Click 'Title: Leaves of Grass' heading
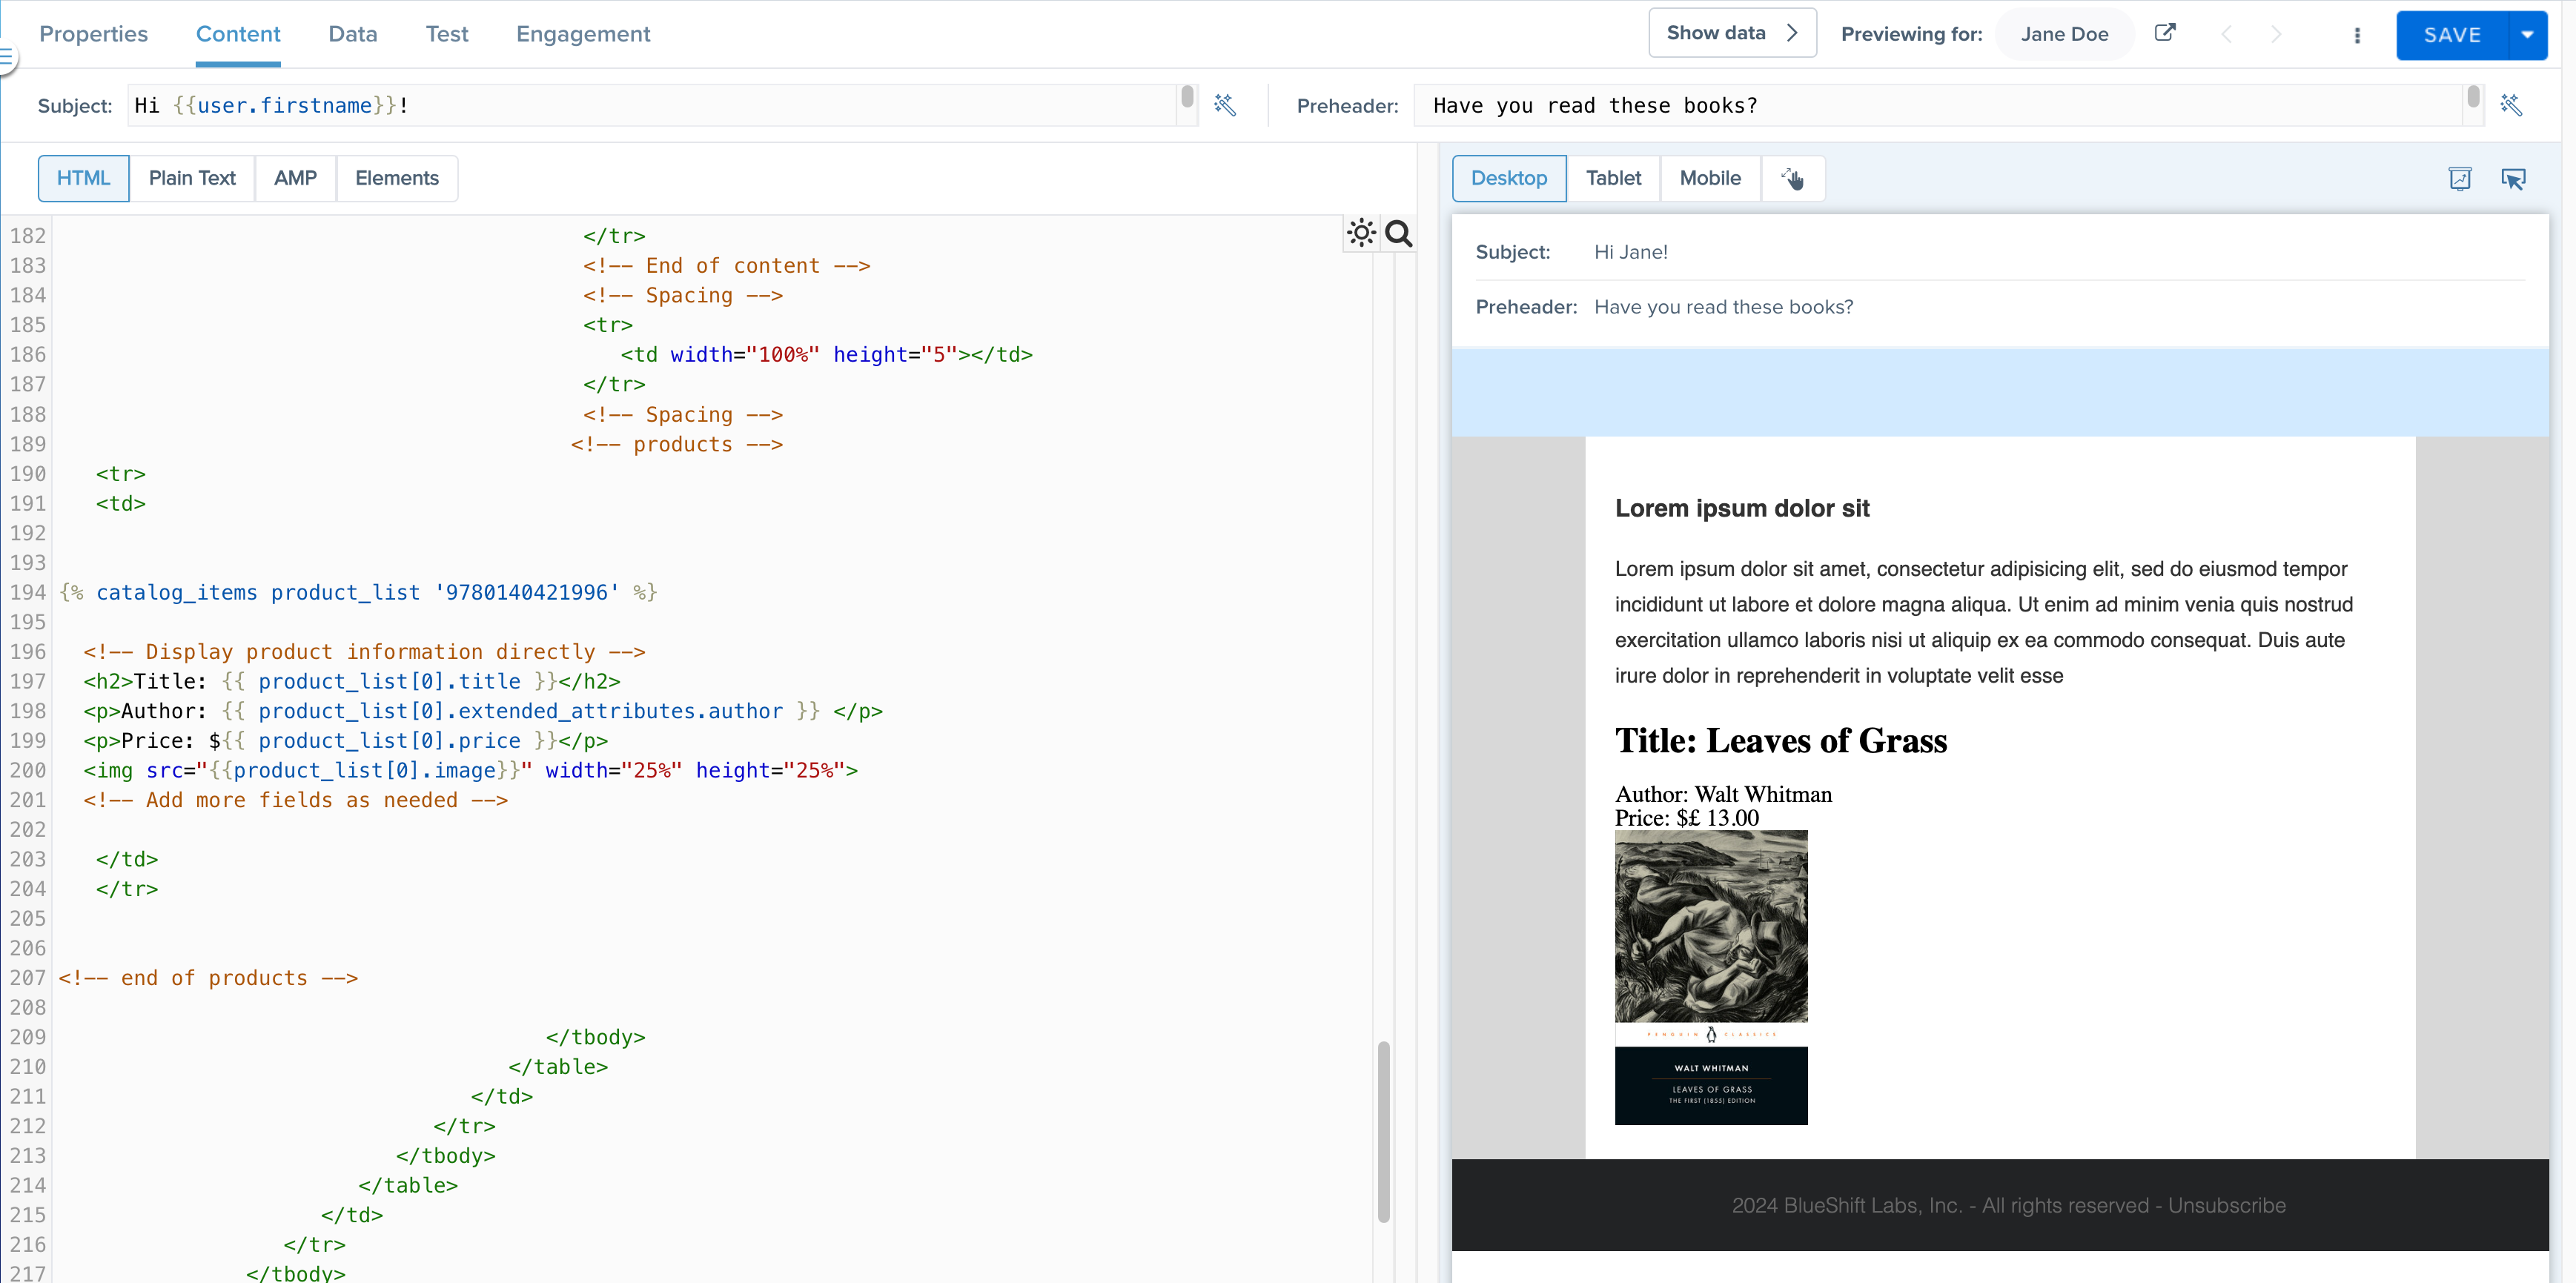The height and width of the screenshot is (1283, 2576). [x=1781, y=740]
